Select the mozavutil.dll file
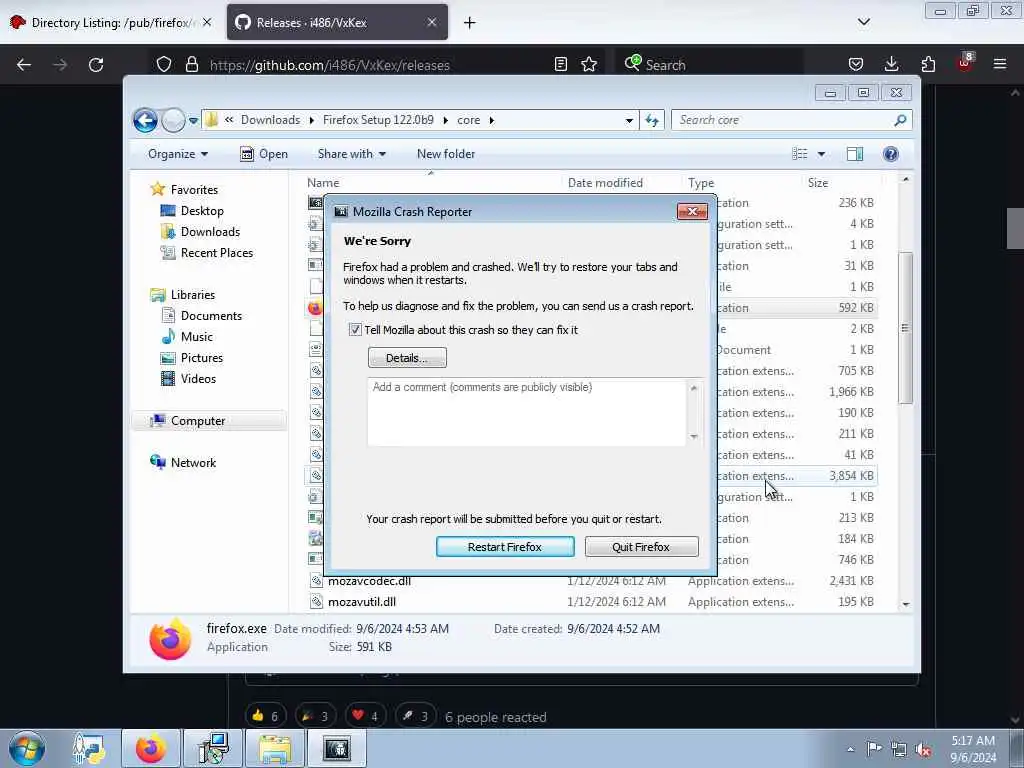 [x=362, y=602]
